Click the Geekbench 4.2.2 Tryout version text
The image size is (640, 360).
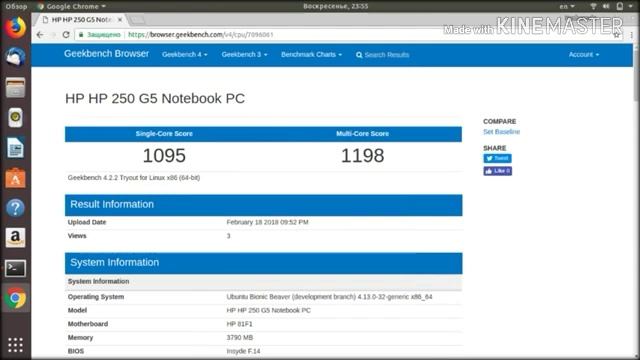coord(134,178)
